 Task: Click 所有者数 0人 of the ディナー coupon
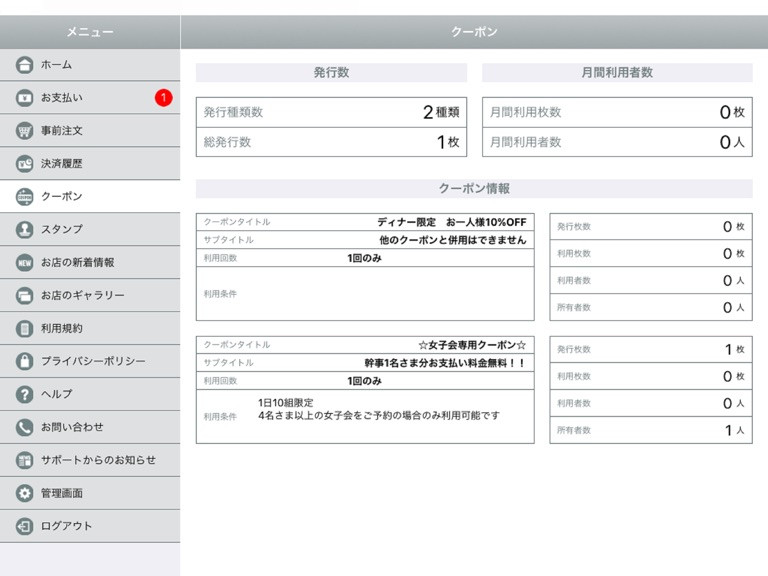[651, 307]
